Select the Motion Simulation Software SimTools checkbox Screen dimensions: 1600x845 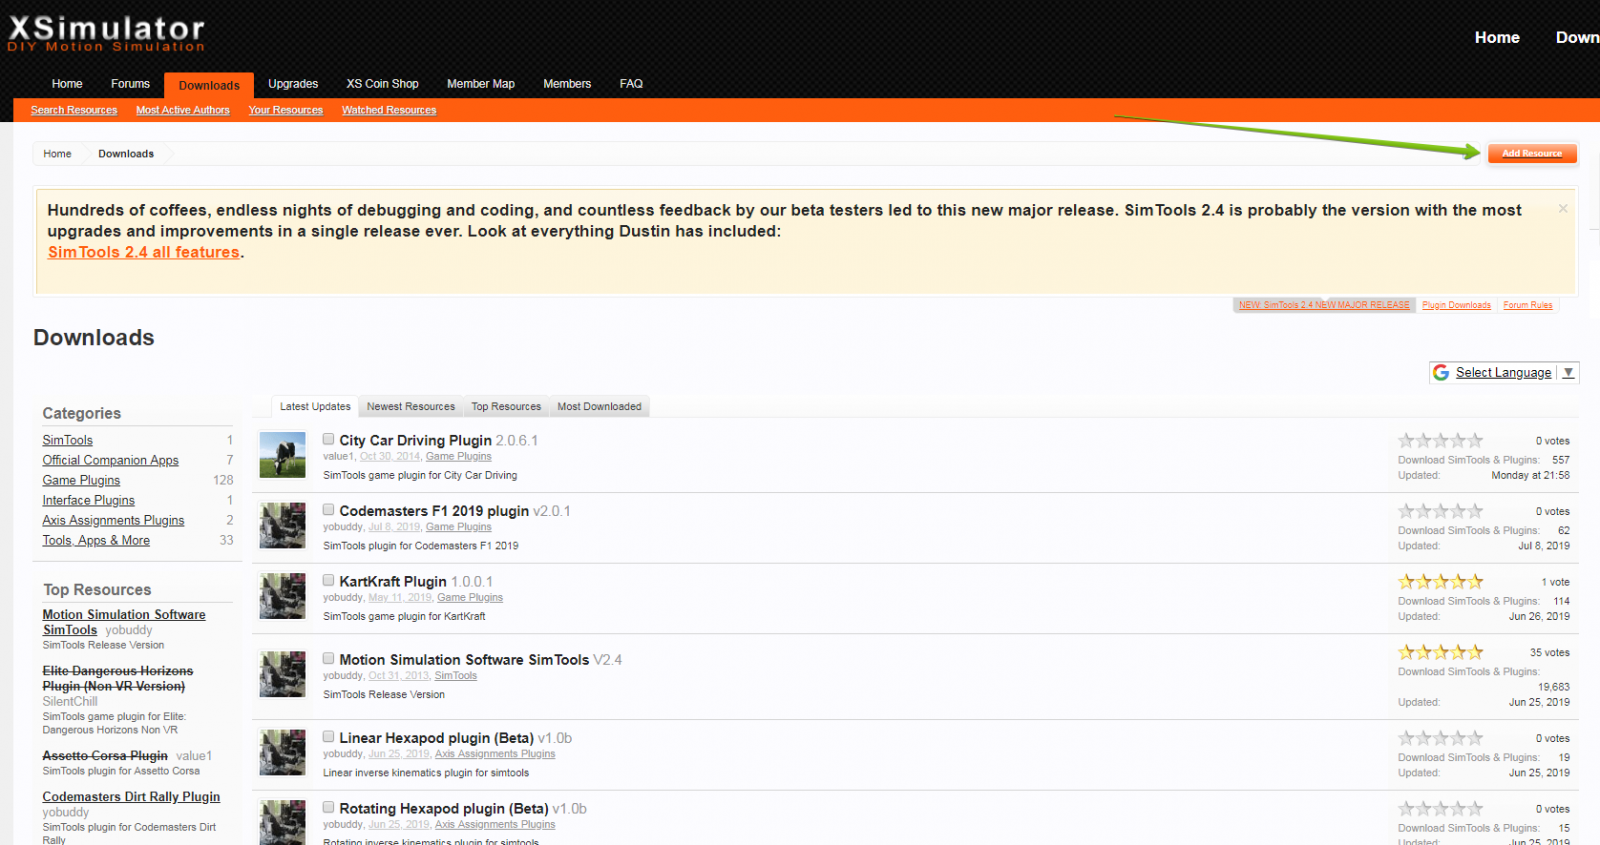point(328,658)
